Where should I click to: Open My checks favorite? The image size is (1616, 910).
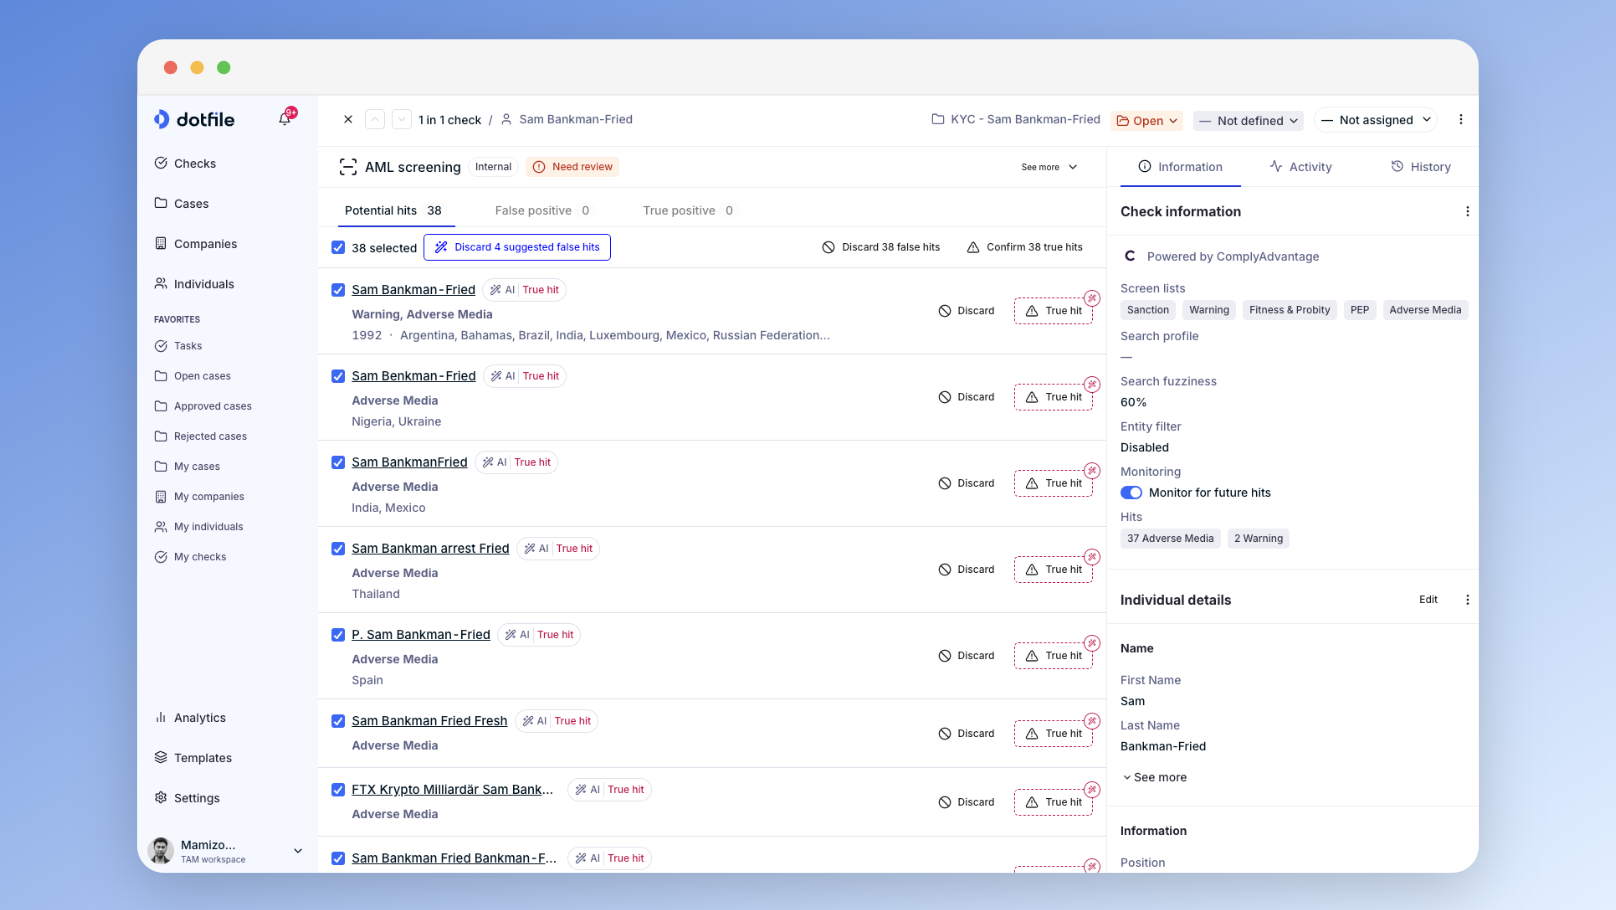[x=190, y=557]
